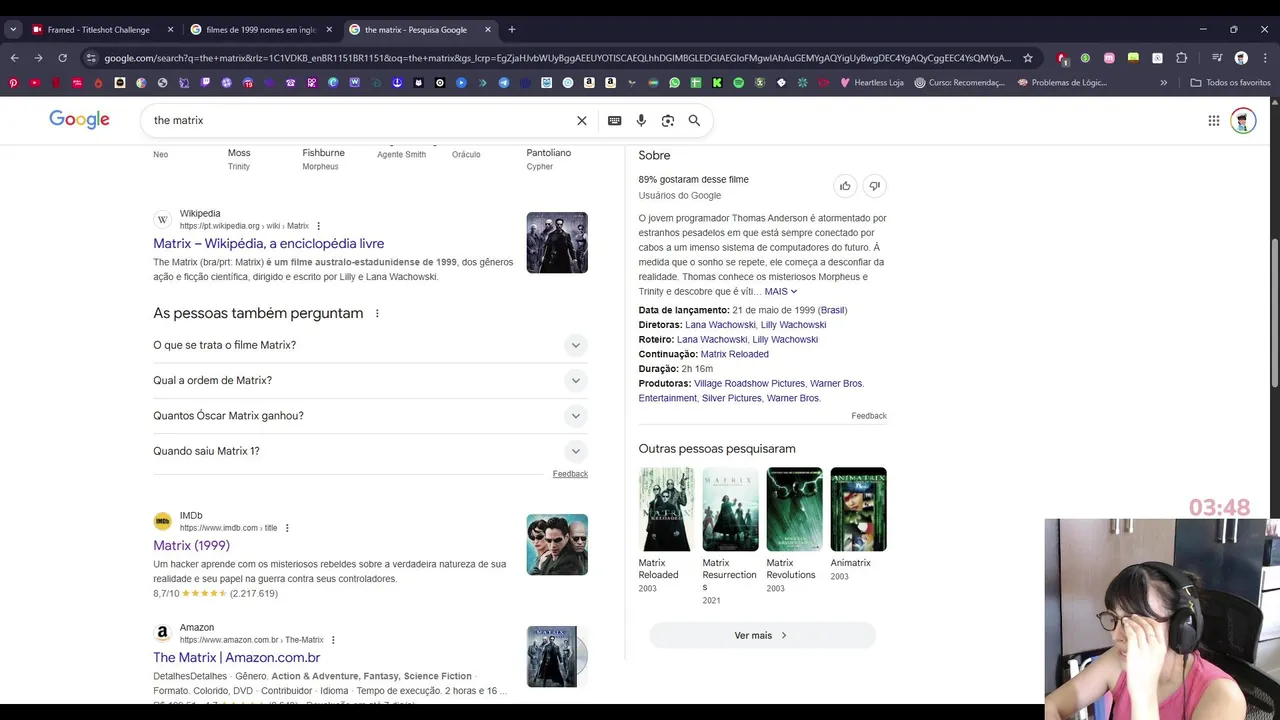Open the Twitch bookmark icon
Image resolution: width=1280 pixels, height=720 pixels.
[205, 83]
